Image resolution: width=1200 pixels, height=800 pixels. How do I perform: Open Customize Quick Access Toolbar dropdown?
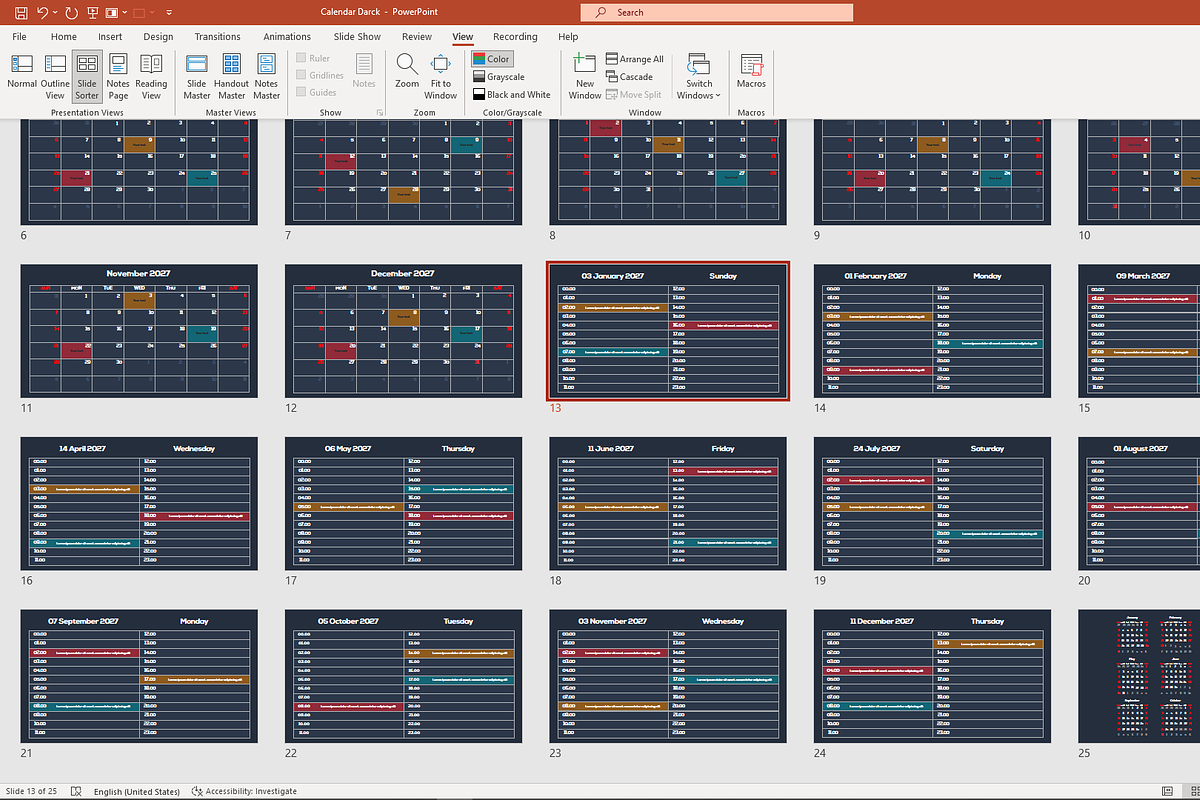pos(167,13)
